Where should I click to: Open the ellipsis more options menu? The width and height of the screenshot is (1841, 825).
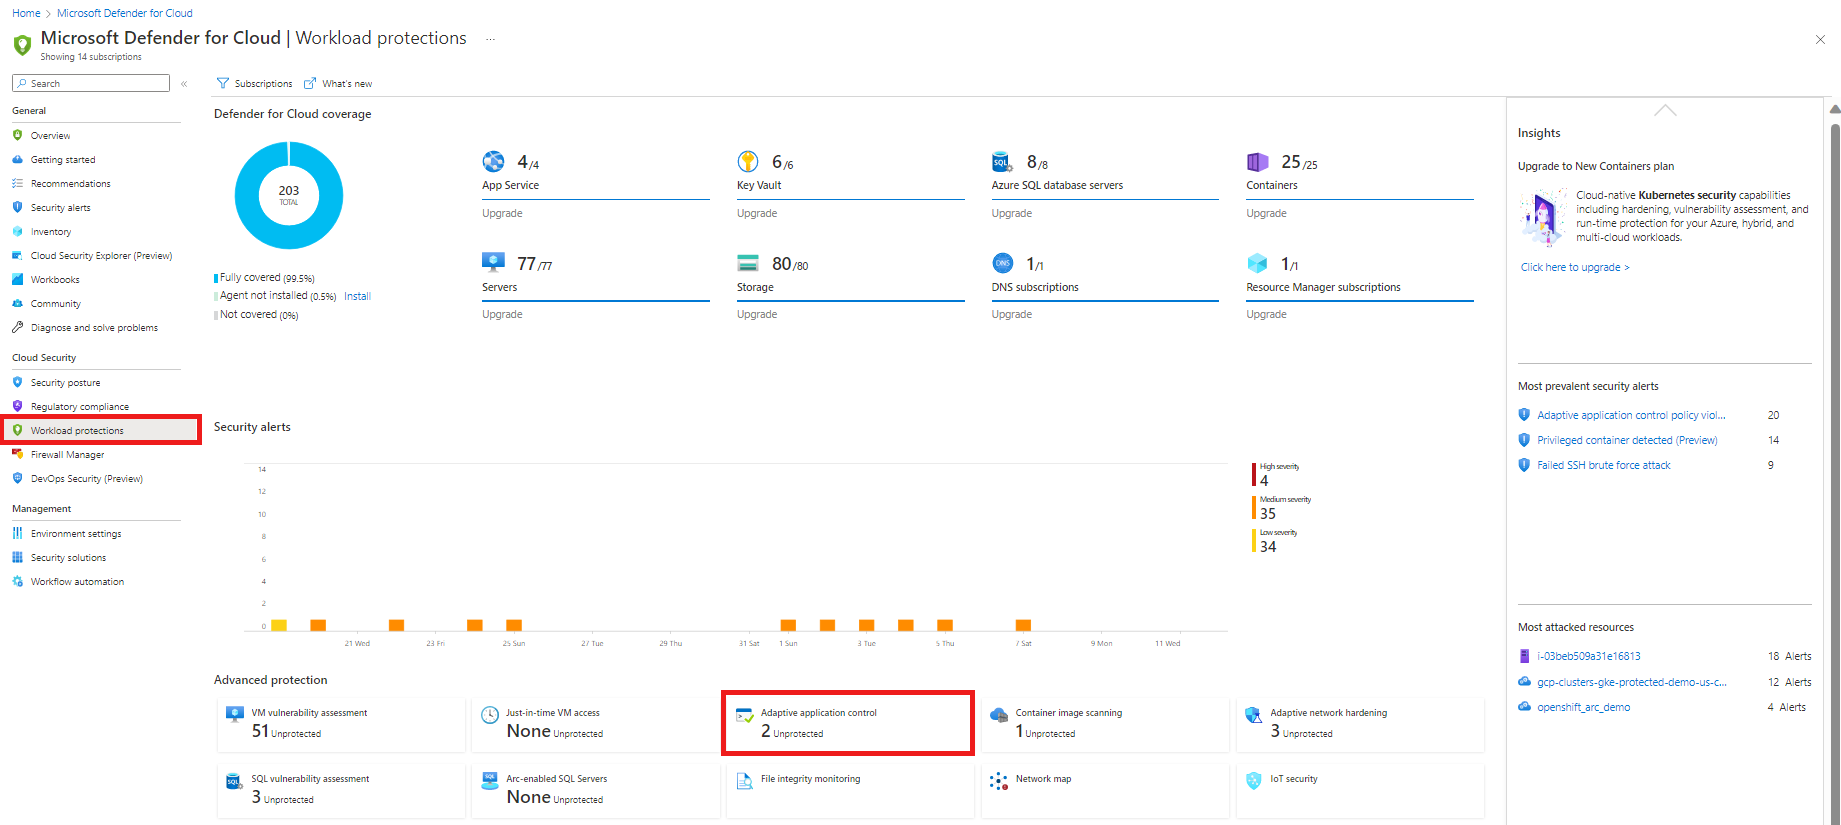[x=490, y=39]
